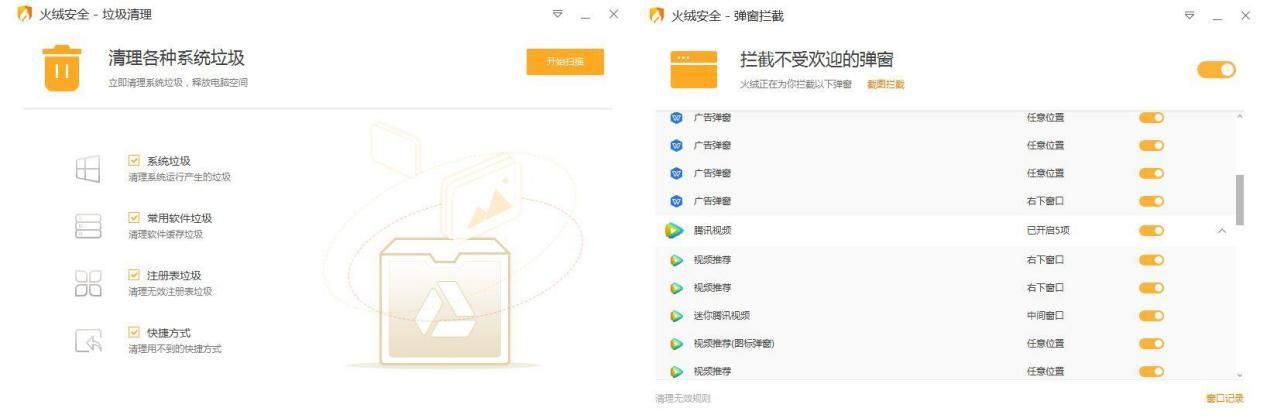Image resolution: width=1267 pixels, height=418 pixels.
Task: Click the four-squares icon beside 注册表垃圾
Action: click(89, 283)
